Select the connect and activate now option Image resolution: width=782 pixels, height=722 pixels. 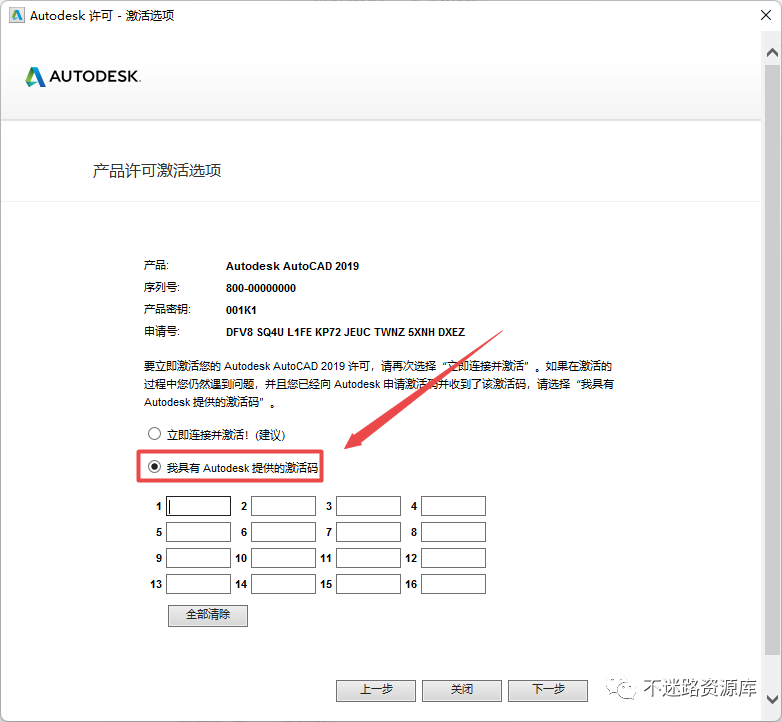pos(154,434)
